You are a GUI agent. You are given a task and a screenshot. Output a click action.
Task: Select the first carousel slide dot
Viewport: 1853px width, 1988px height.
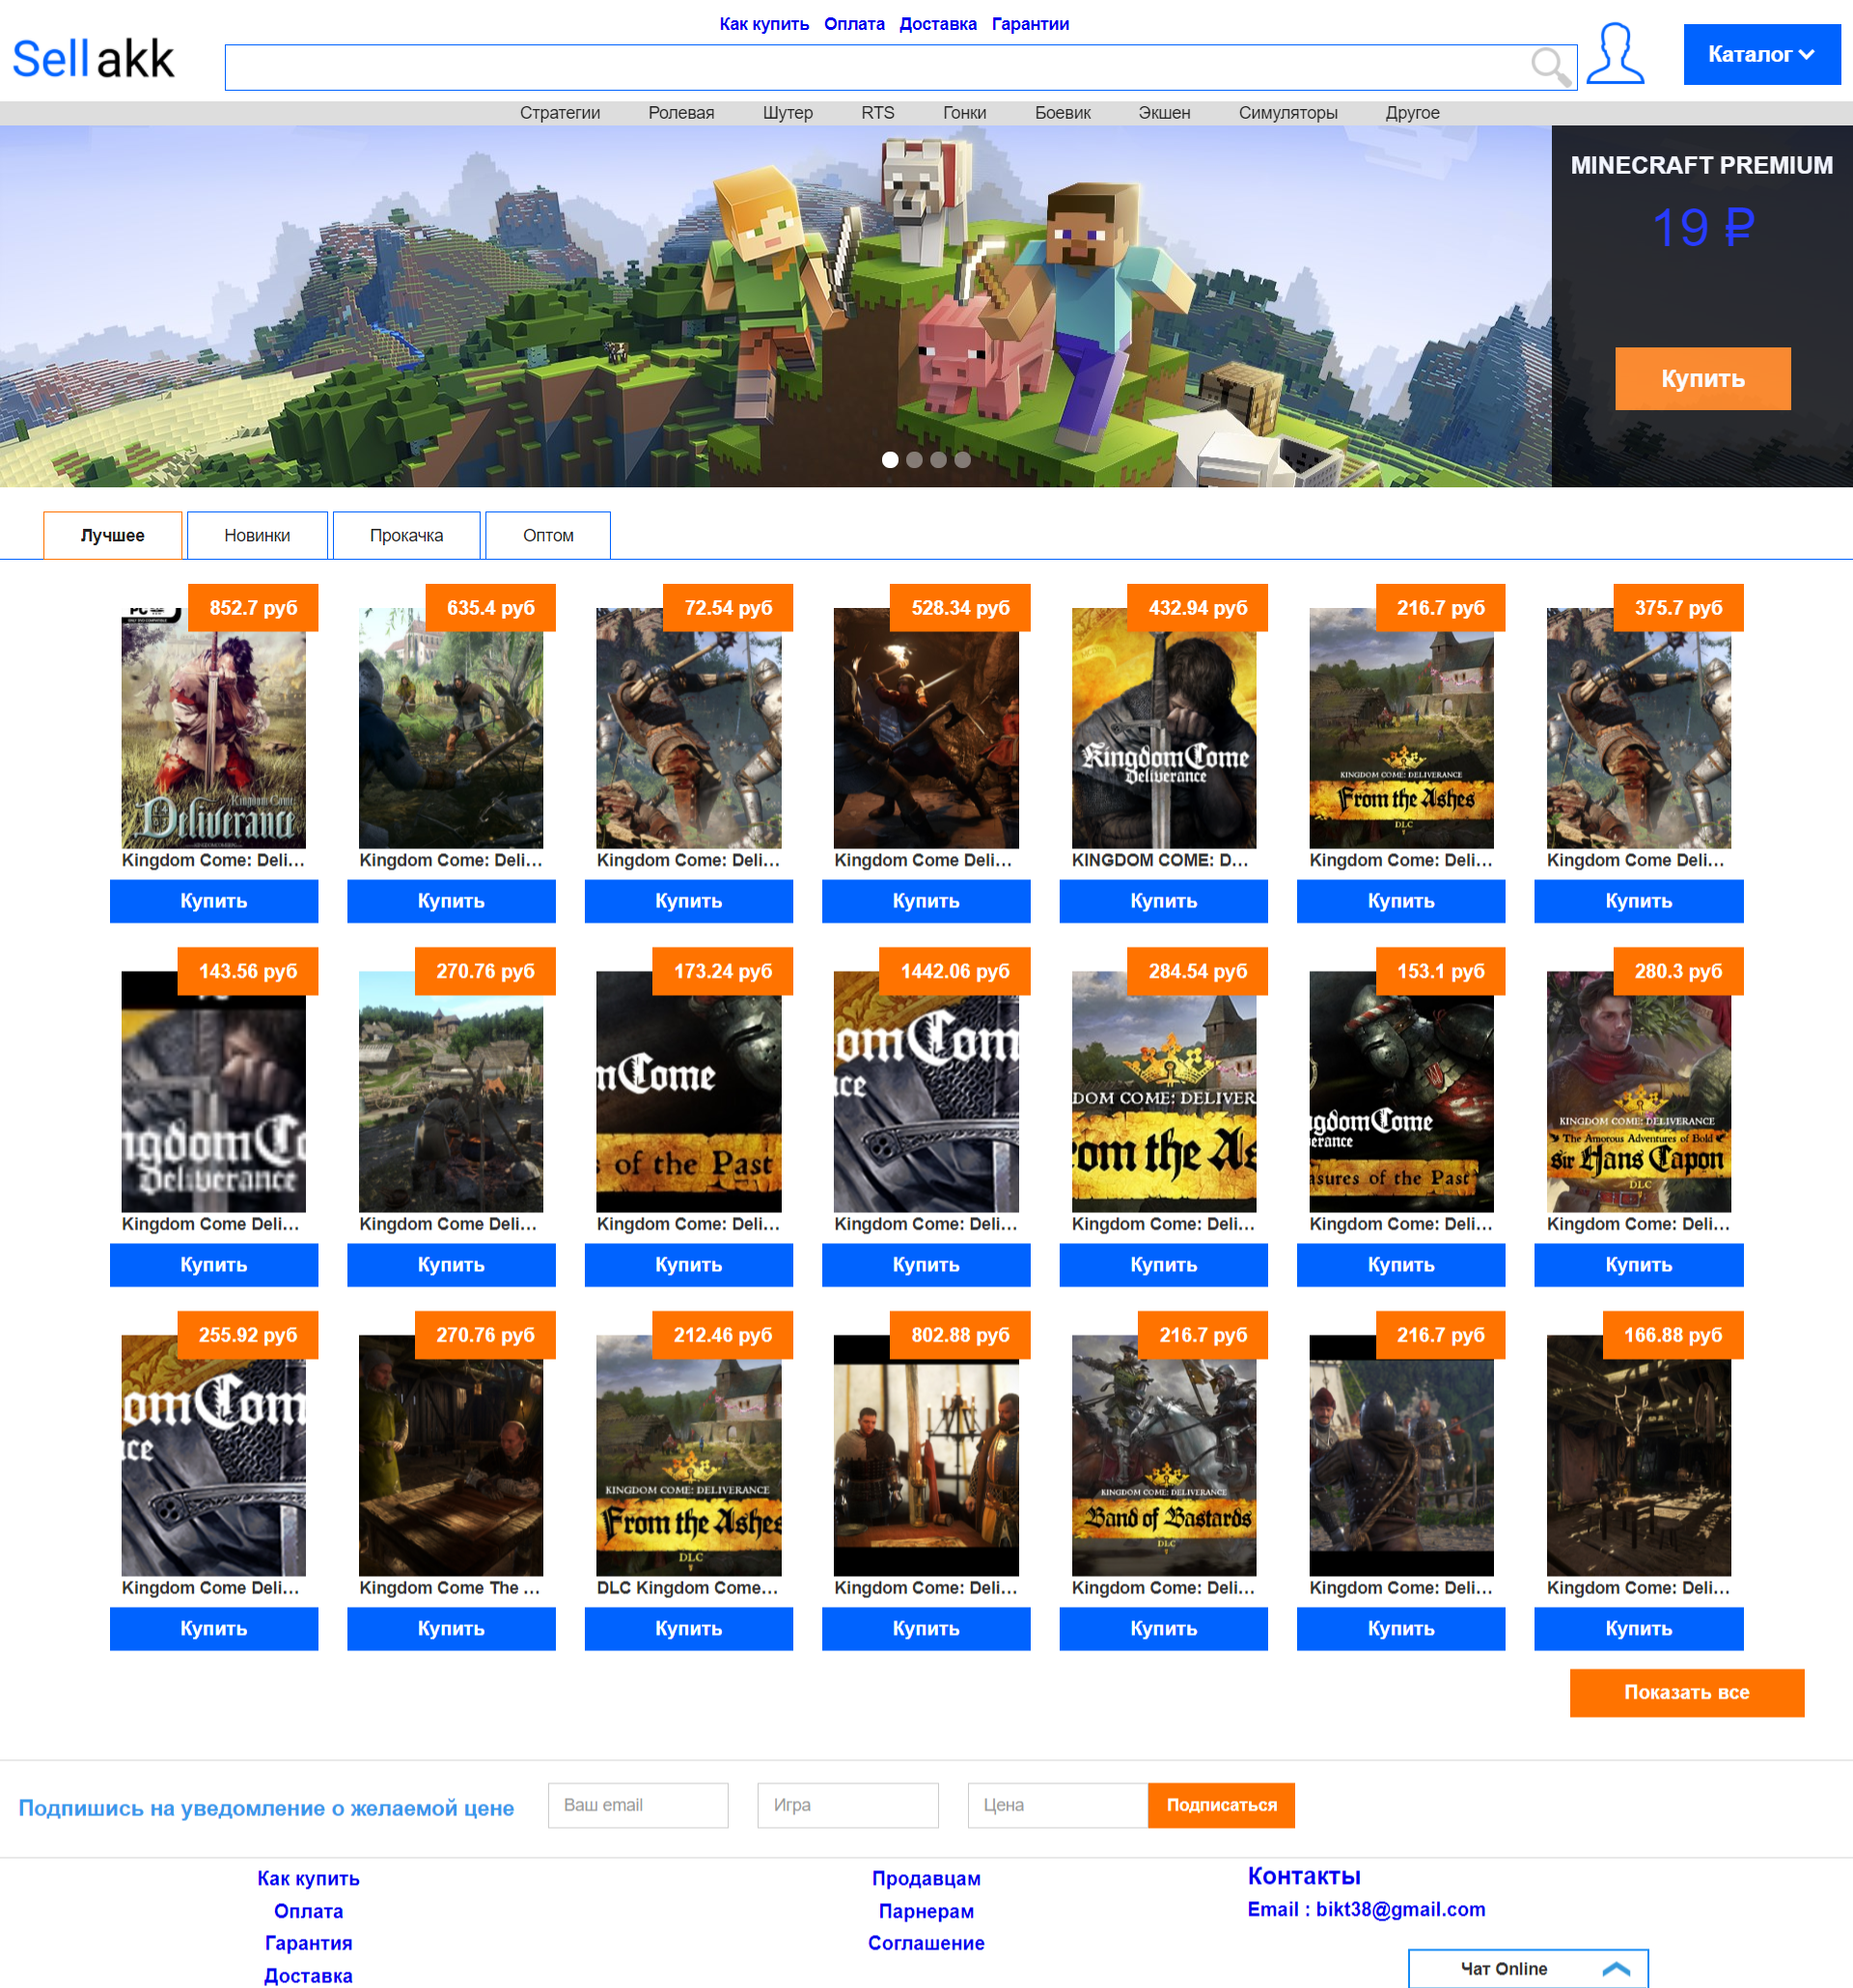pos(890,460)
